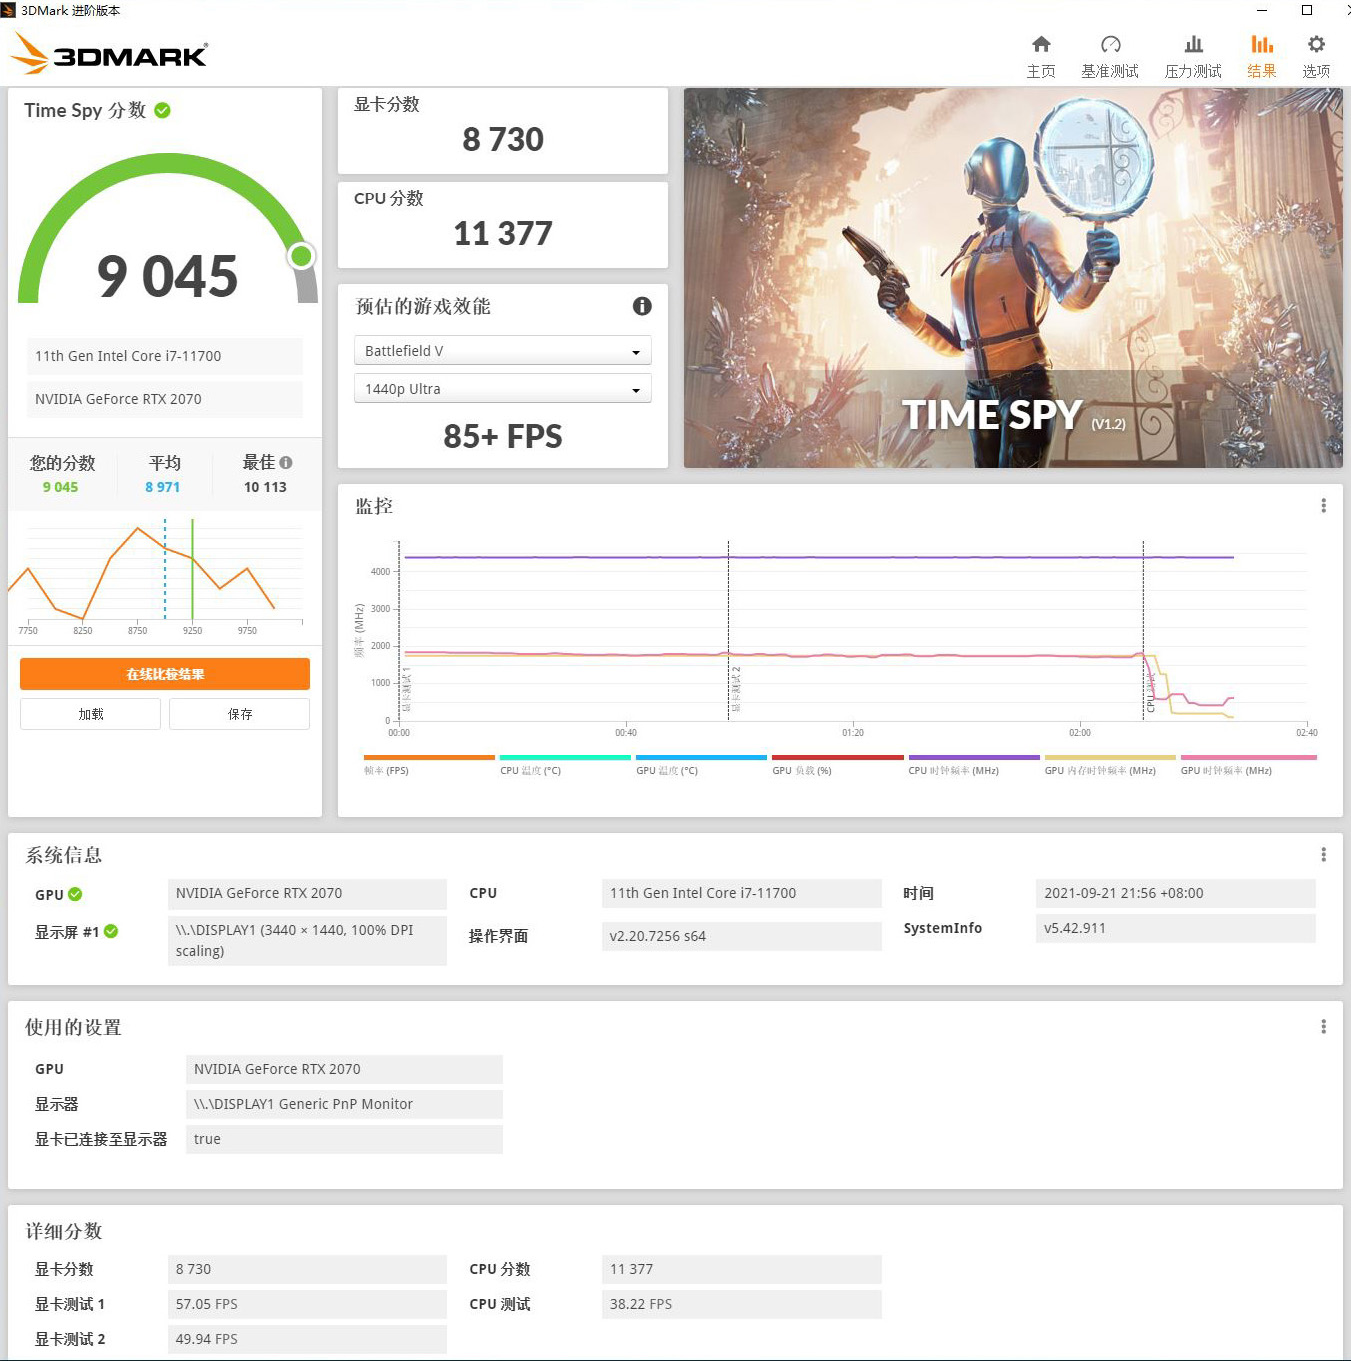The height and width of the screenshot is (1361, 1351).
Task: Open the 1440p Ultra resolution dropdown
Action: [x=503, y=389]
